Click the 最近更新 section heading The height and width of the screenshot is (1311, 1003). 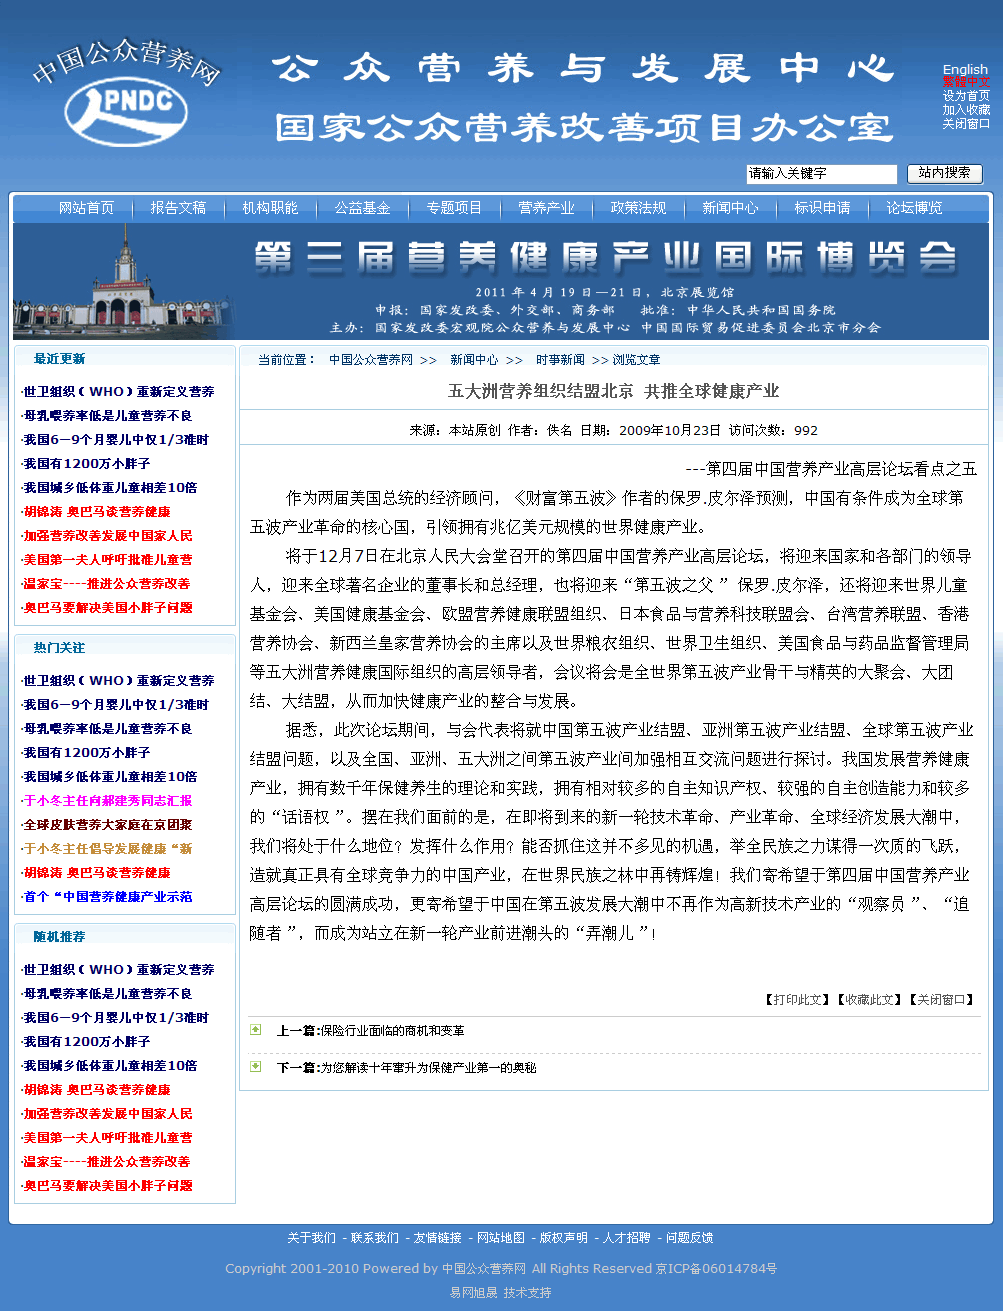(59, 359)
